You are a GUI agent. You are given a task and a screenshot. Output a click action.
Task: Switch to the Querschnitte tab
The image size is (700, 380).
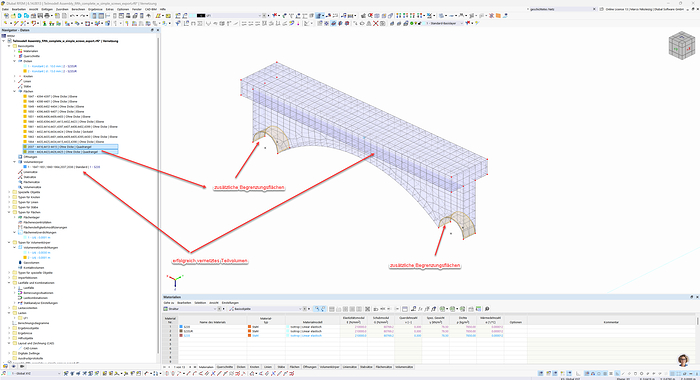[x=225, y=367]
